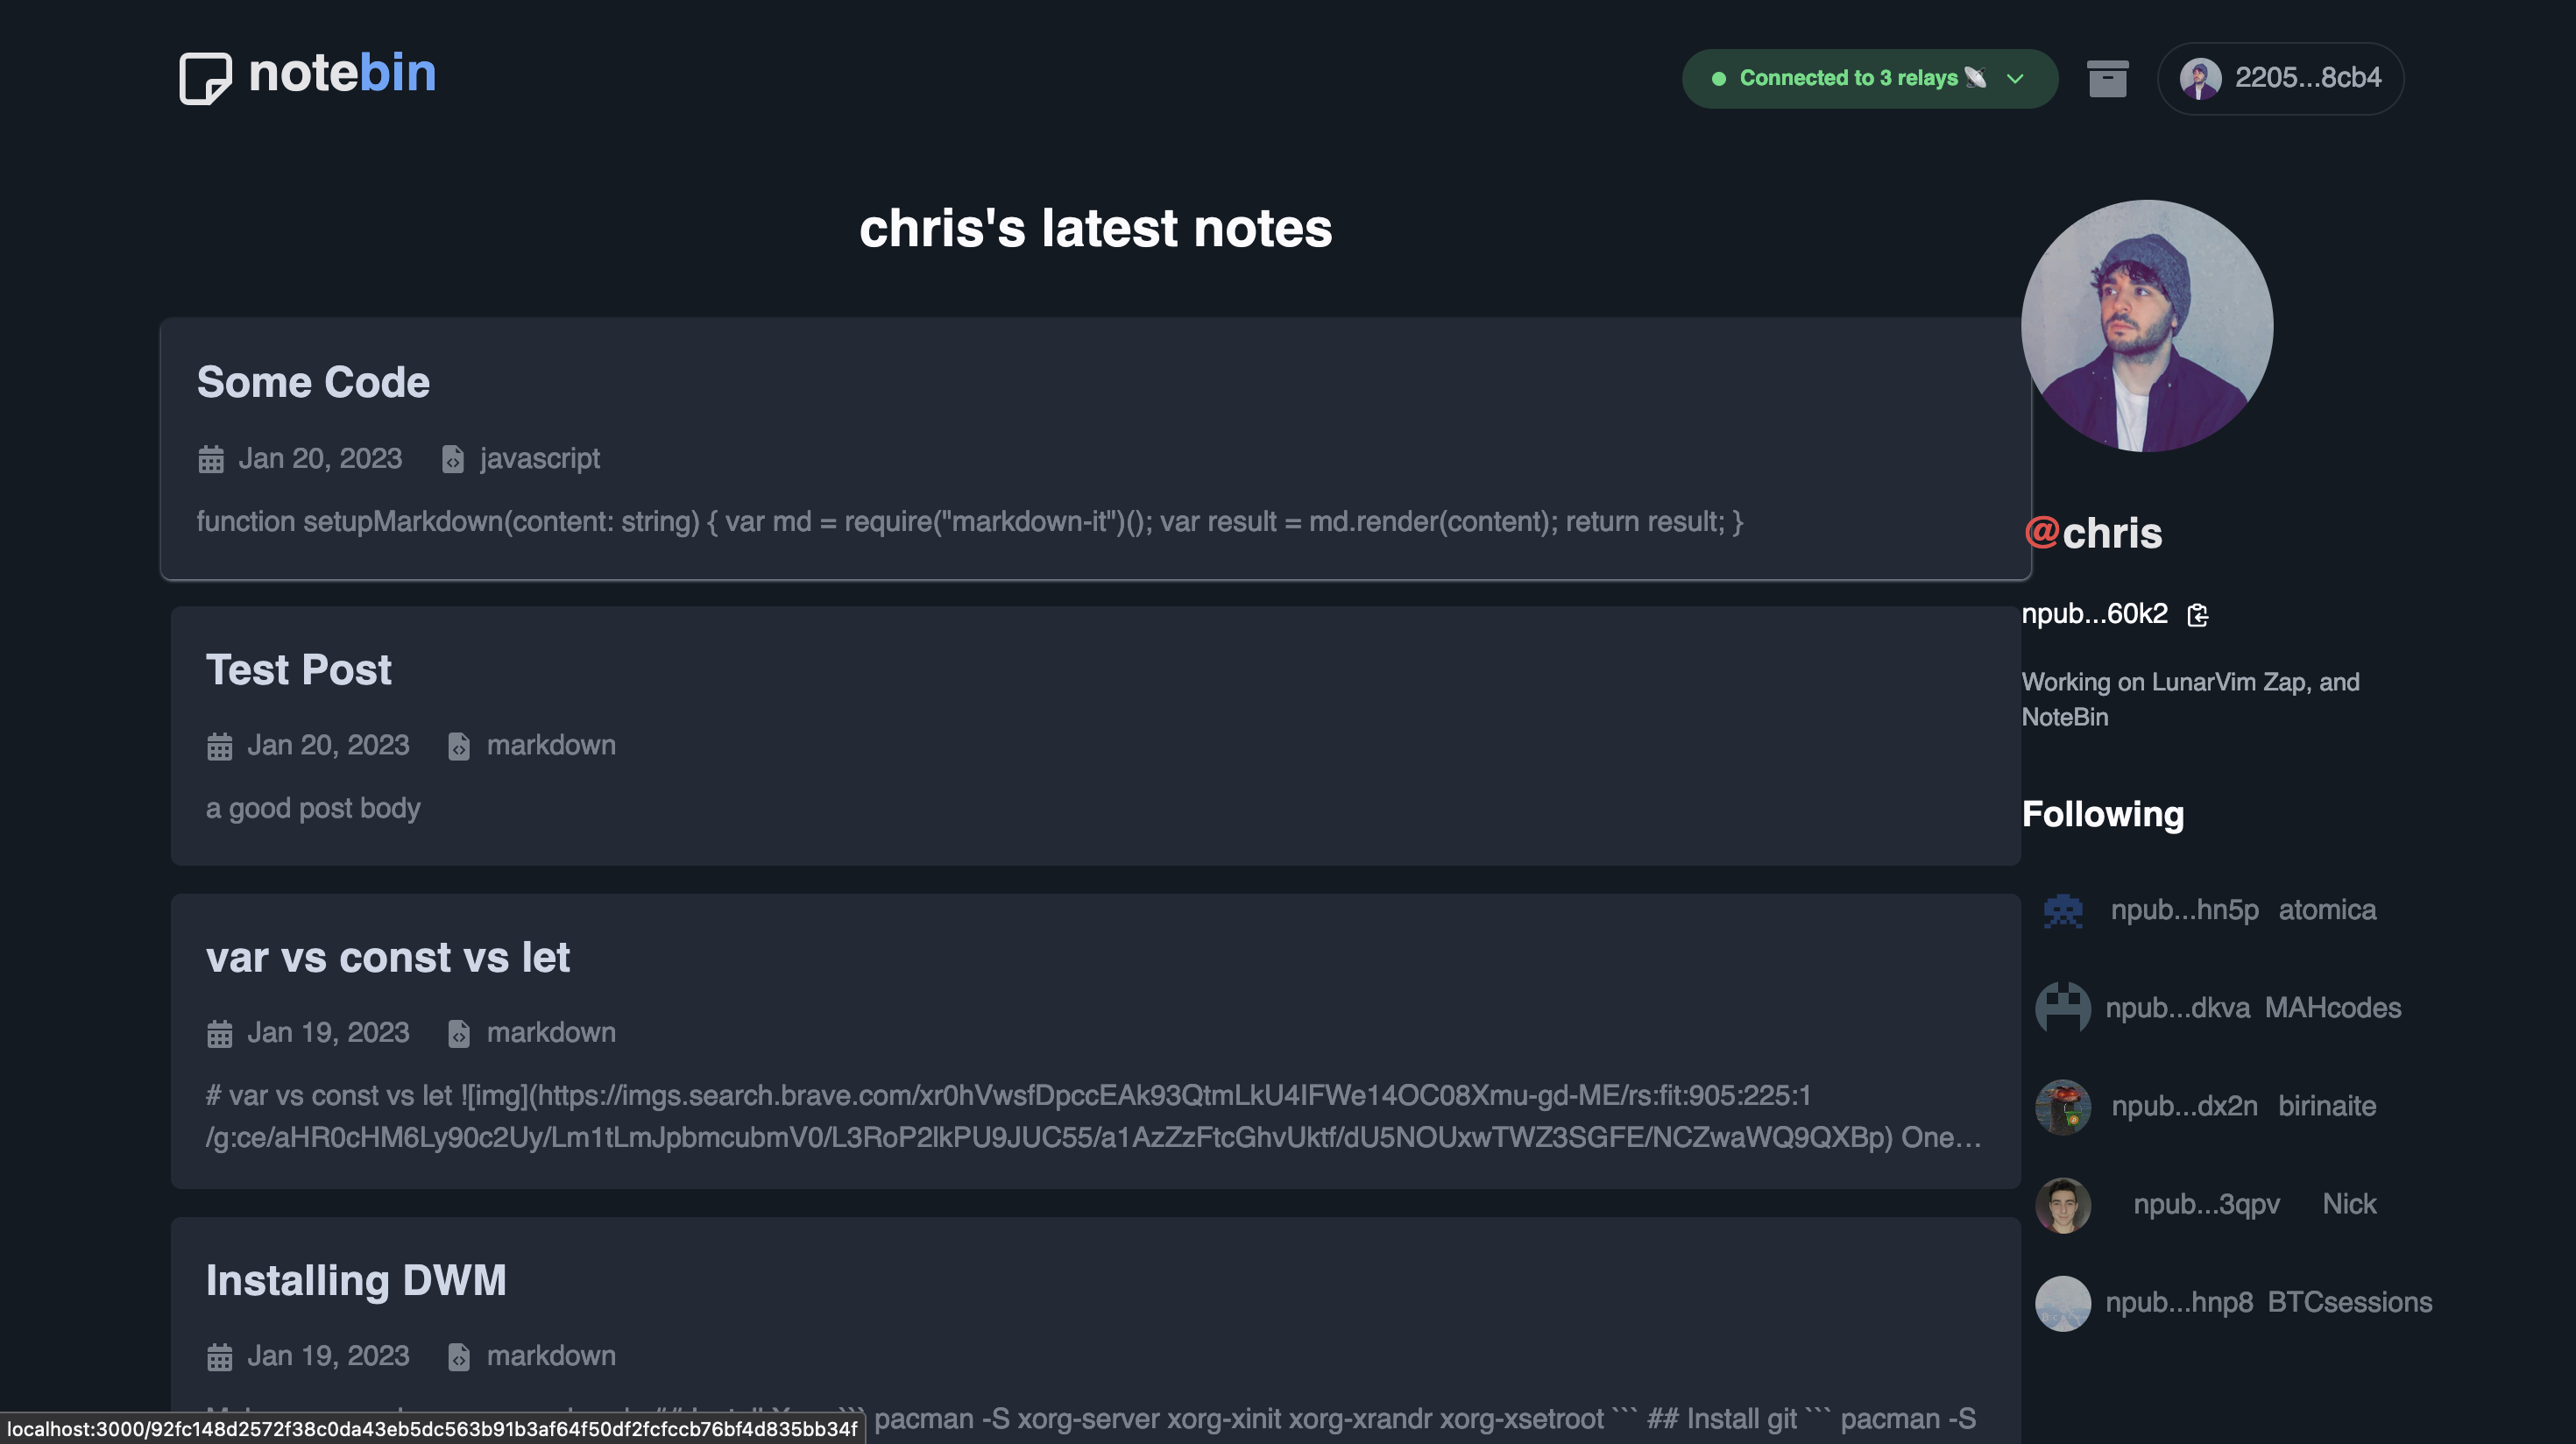Expand the Connected to 3 relays dropdown
The image size is (2576, 1444).
click(x=2014, y=78)
